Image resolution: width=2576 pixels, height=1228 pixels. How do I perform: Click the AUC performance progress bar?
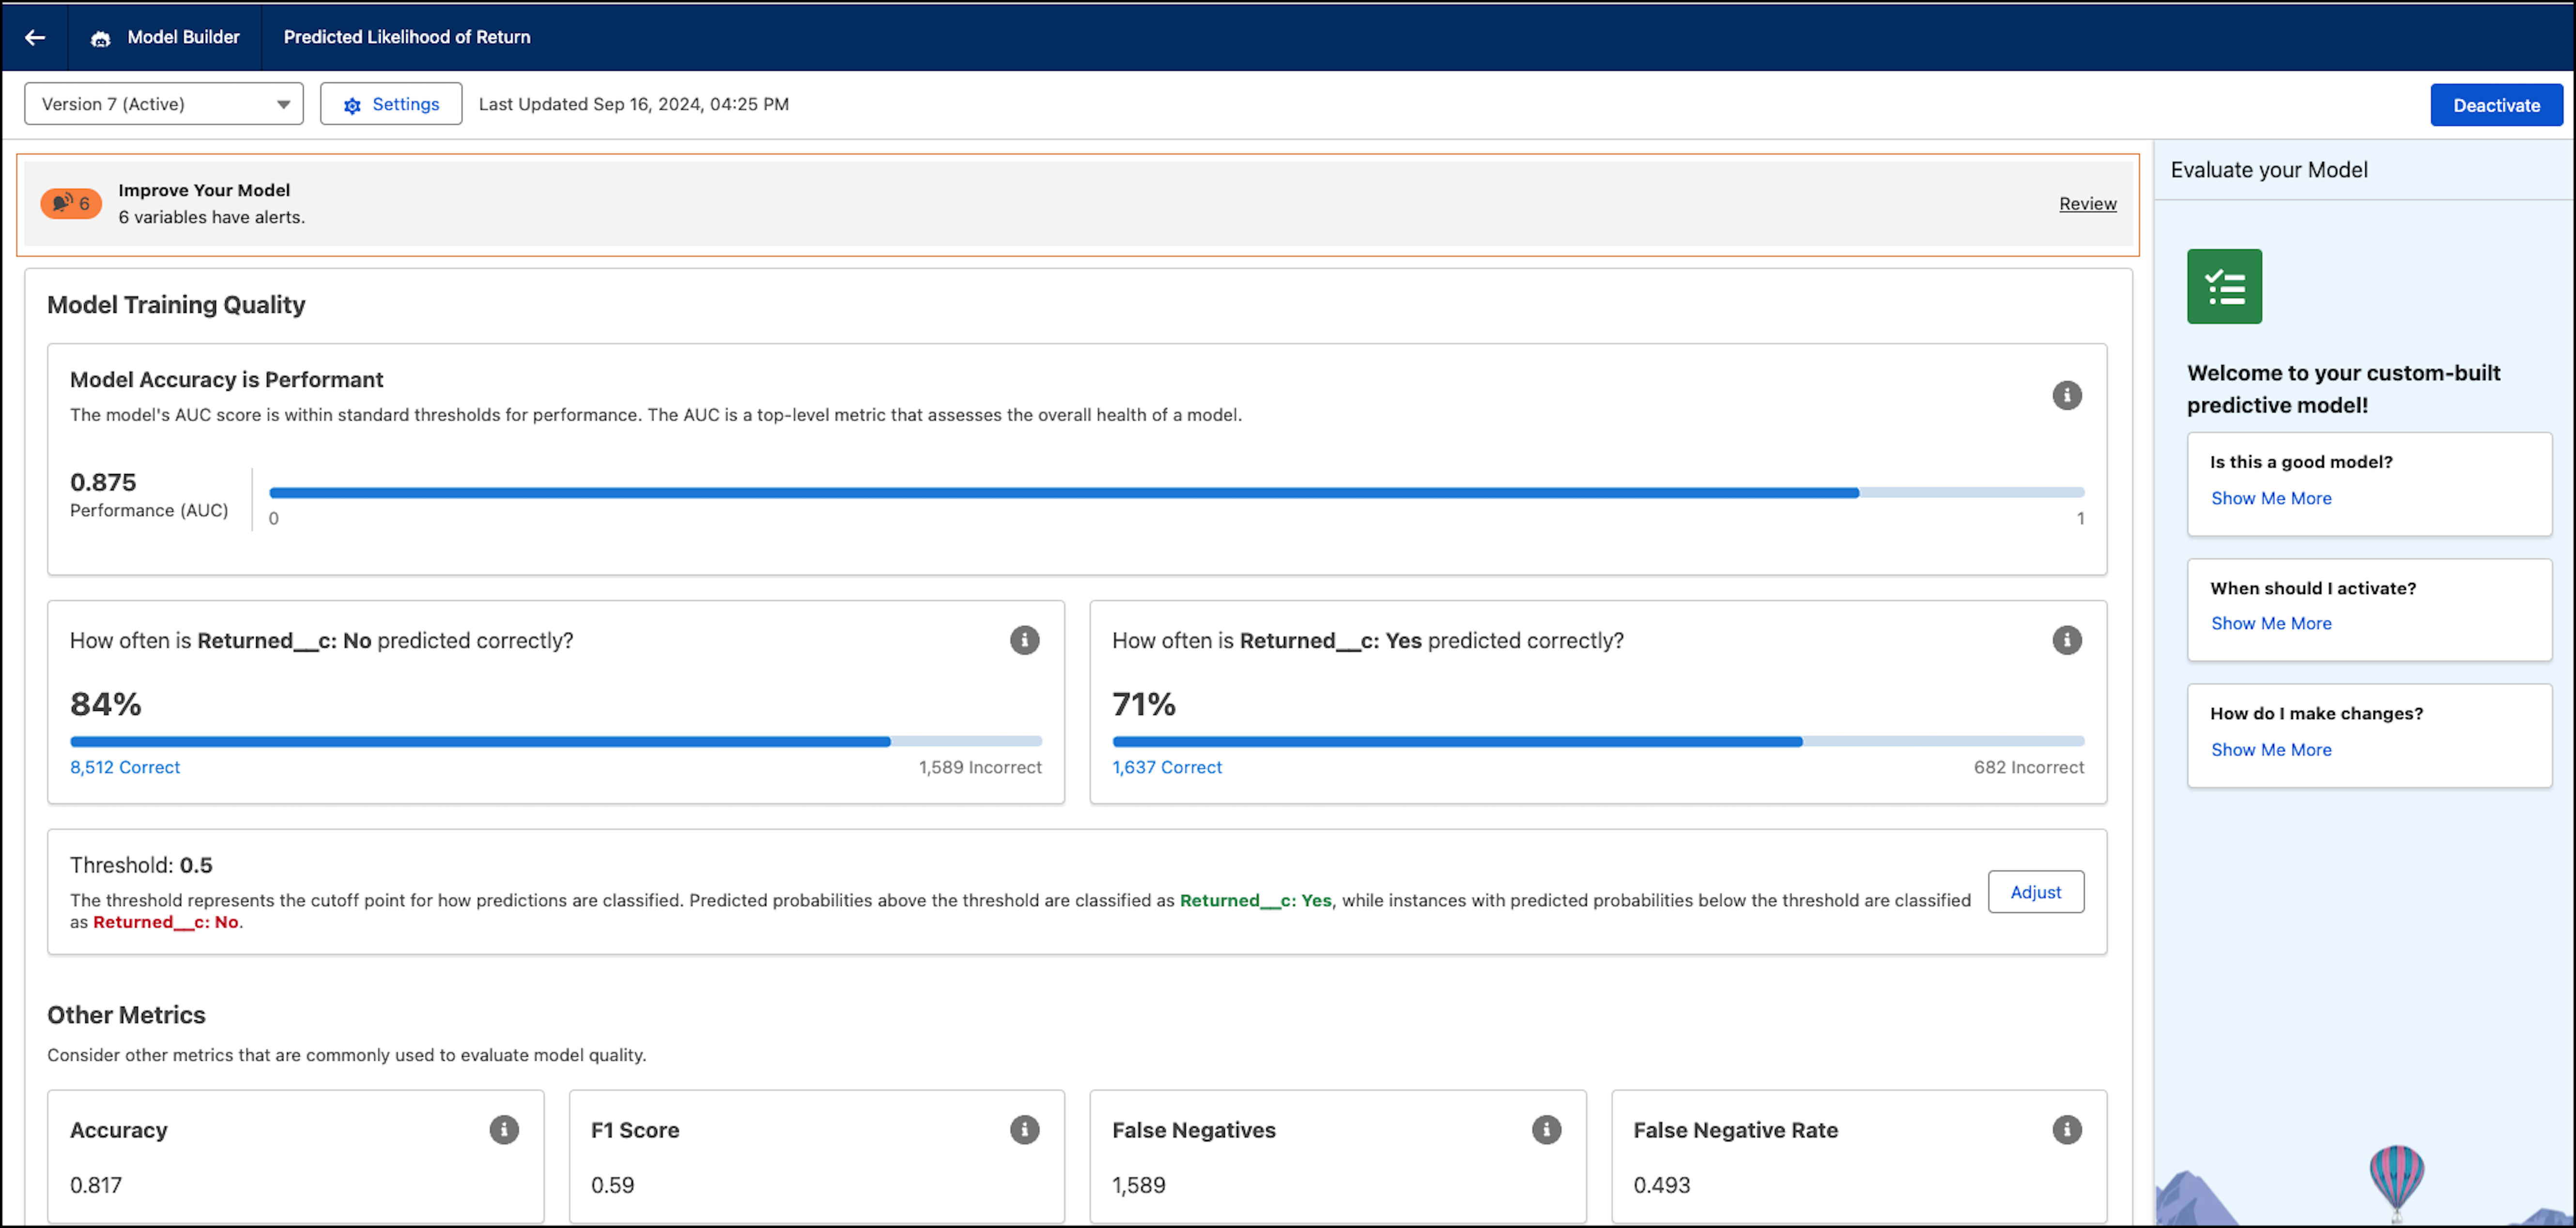pos(1177,492)
